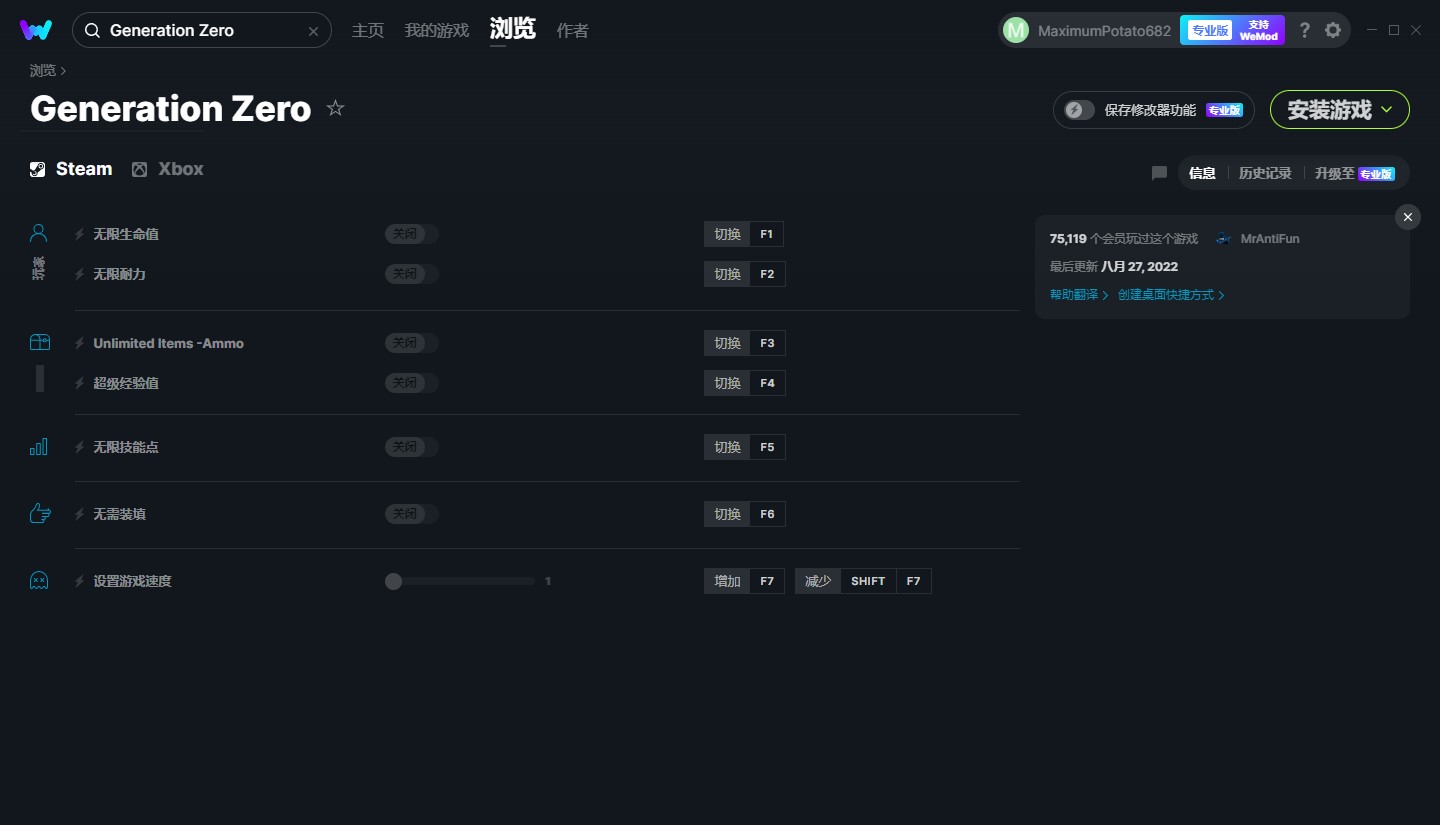Viewport: 1440px width, 825px height.
Task: Favorite Generation Zero with the star icon
Action: pos(335,108)
